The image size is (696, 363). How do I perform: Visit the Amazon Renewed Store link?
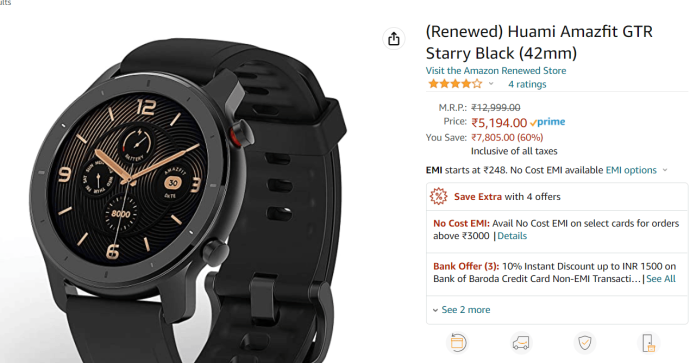[496, 71]
